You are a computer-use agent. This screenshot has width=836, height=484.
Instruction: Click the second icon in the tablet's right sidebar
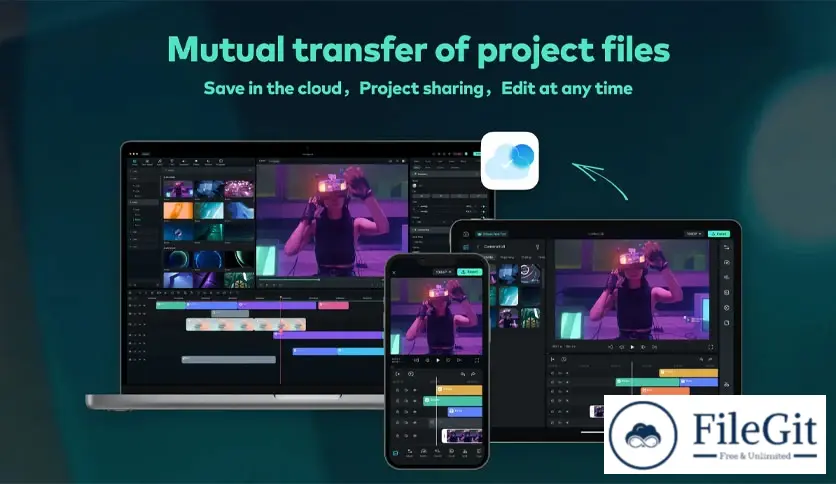point(727,262)
